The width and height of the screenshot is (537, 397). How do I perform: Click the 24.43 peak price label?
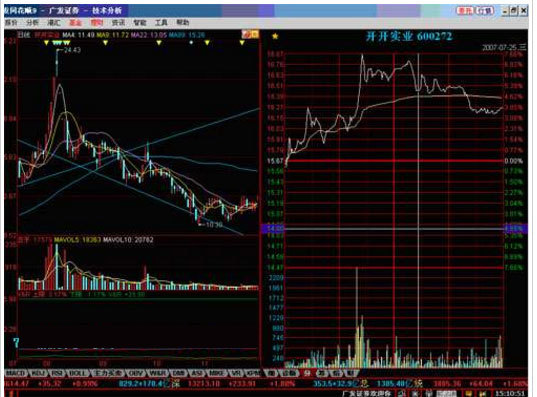[x=72, y=50]
